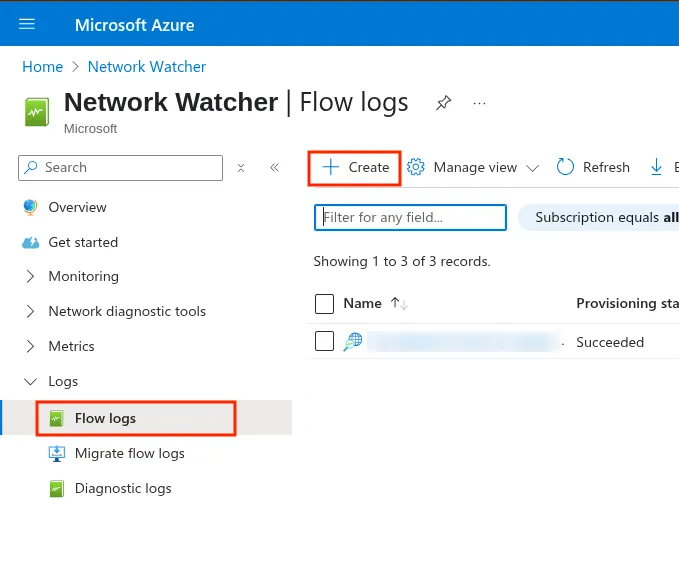
Task: Open Migrate flow logs
Action: tap(129, 453)
